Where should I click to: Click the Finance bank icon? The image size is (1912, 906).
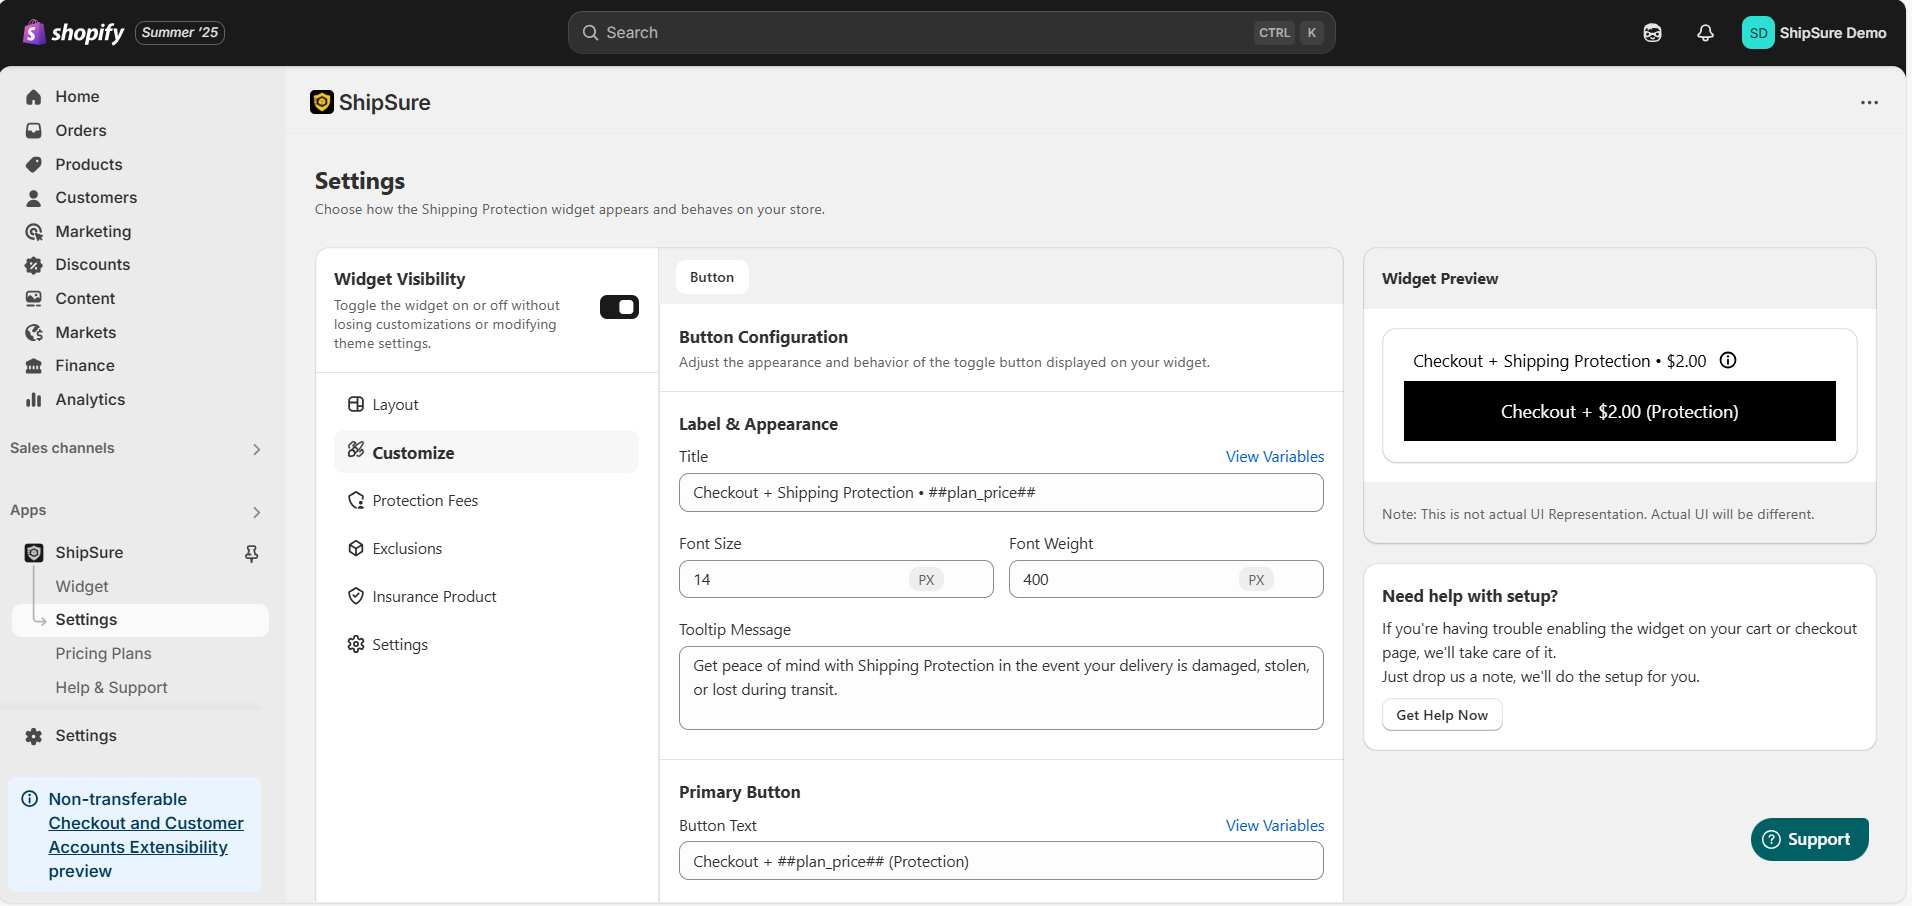point(34,366)
